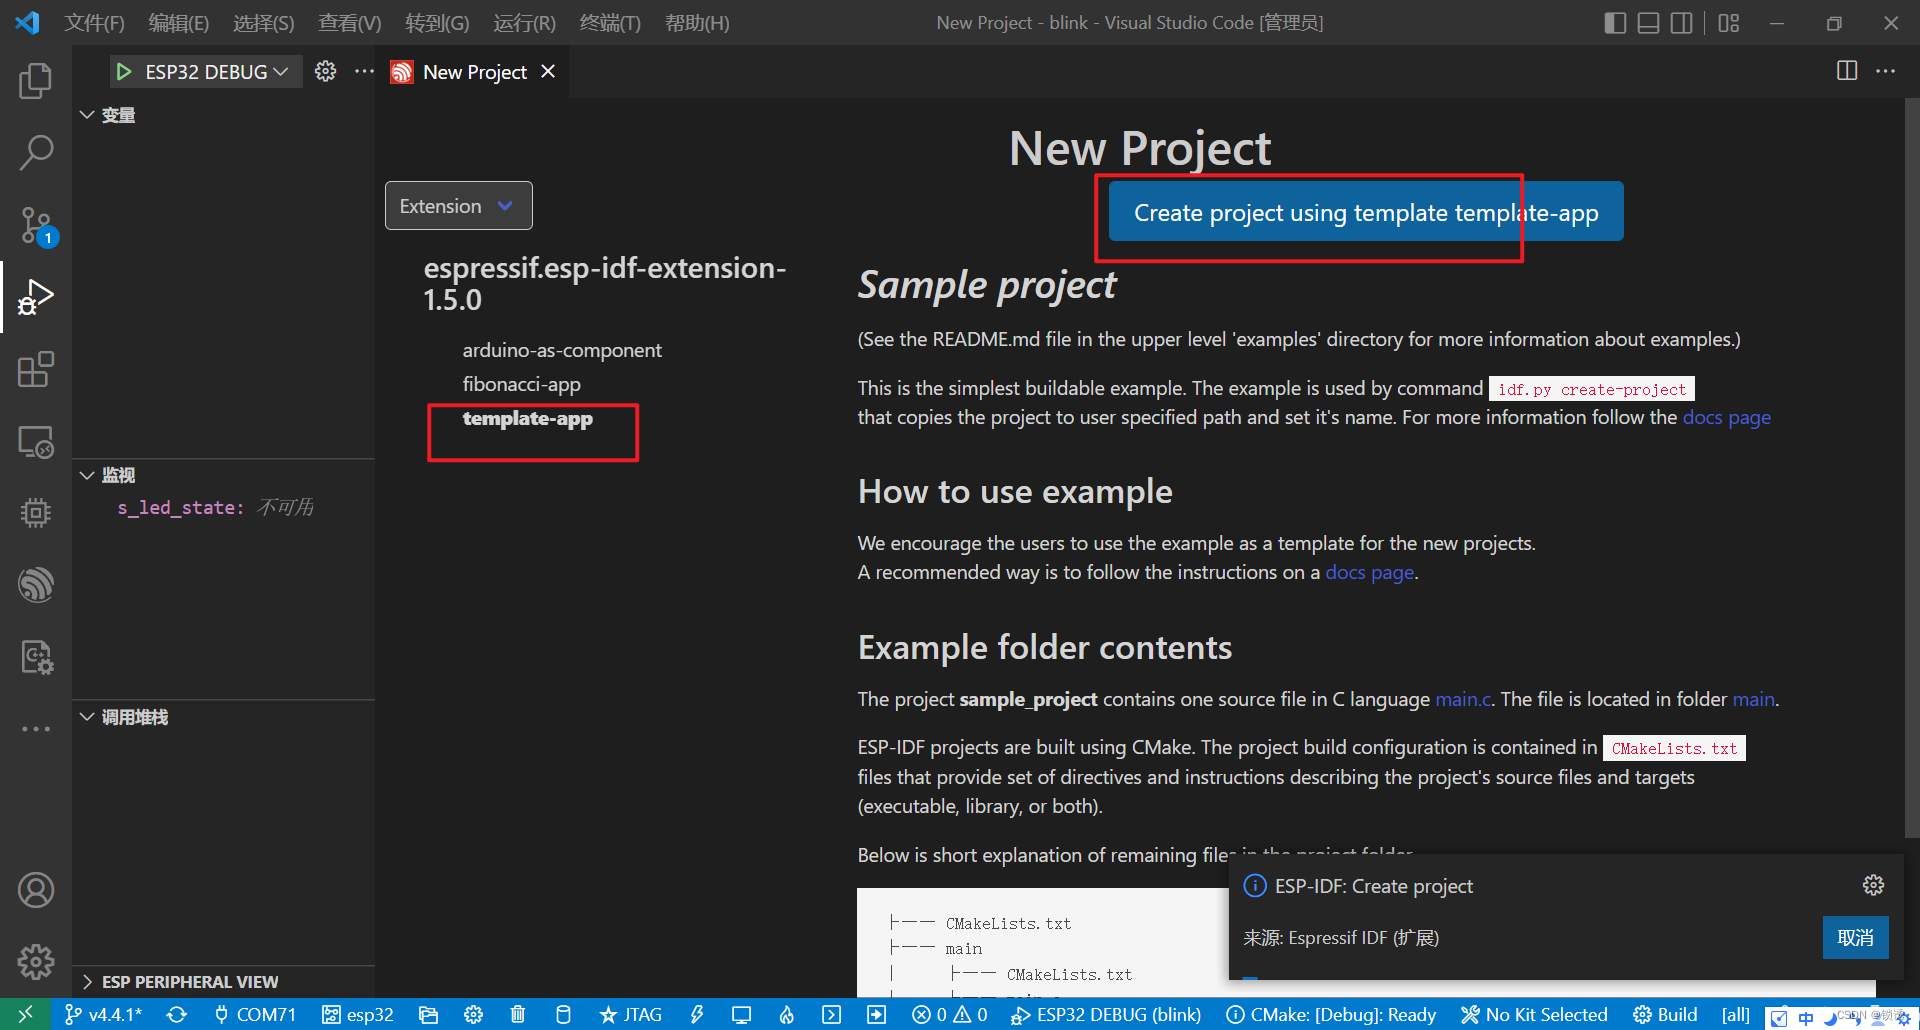Open the 编辑(E) menu

[178, 22]
